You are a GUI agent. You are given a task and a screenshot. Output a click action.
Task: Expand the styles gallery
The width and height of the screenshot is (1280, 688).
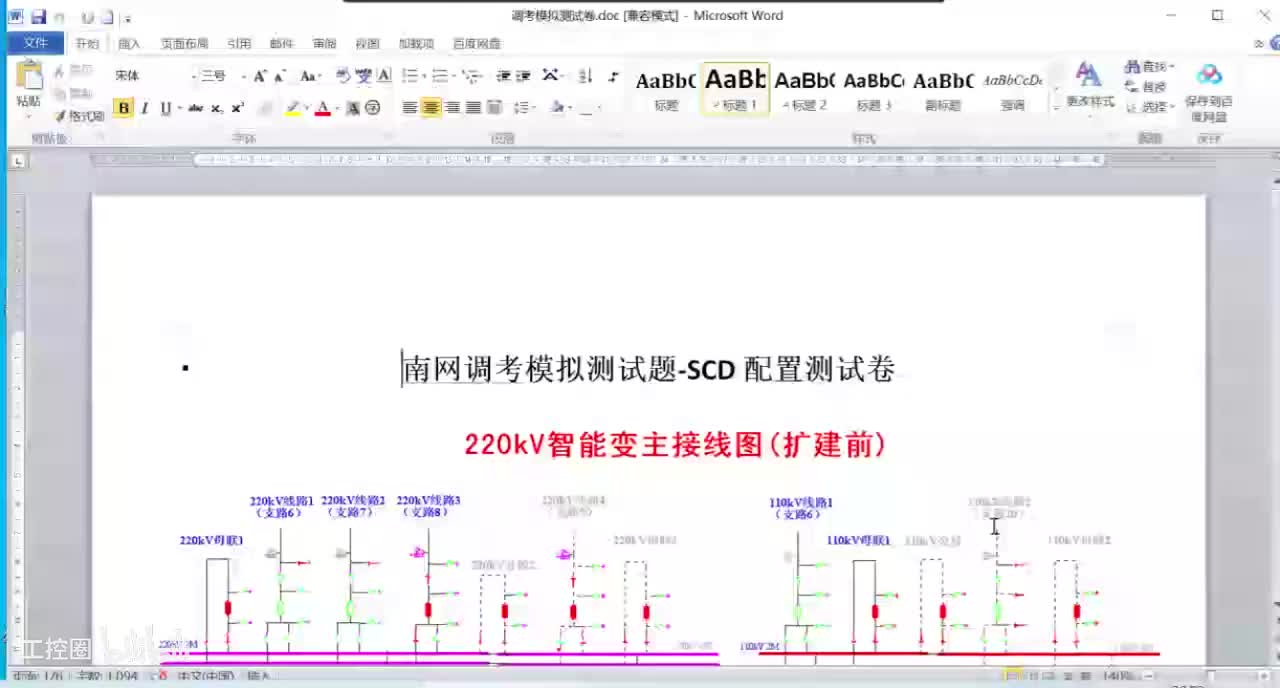pos(1054,108)
